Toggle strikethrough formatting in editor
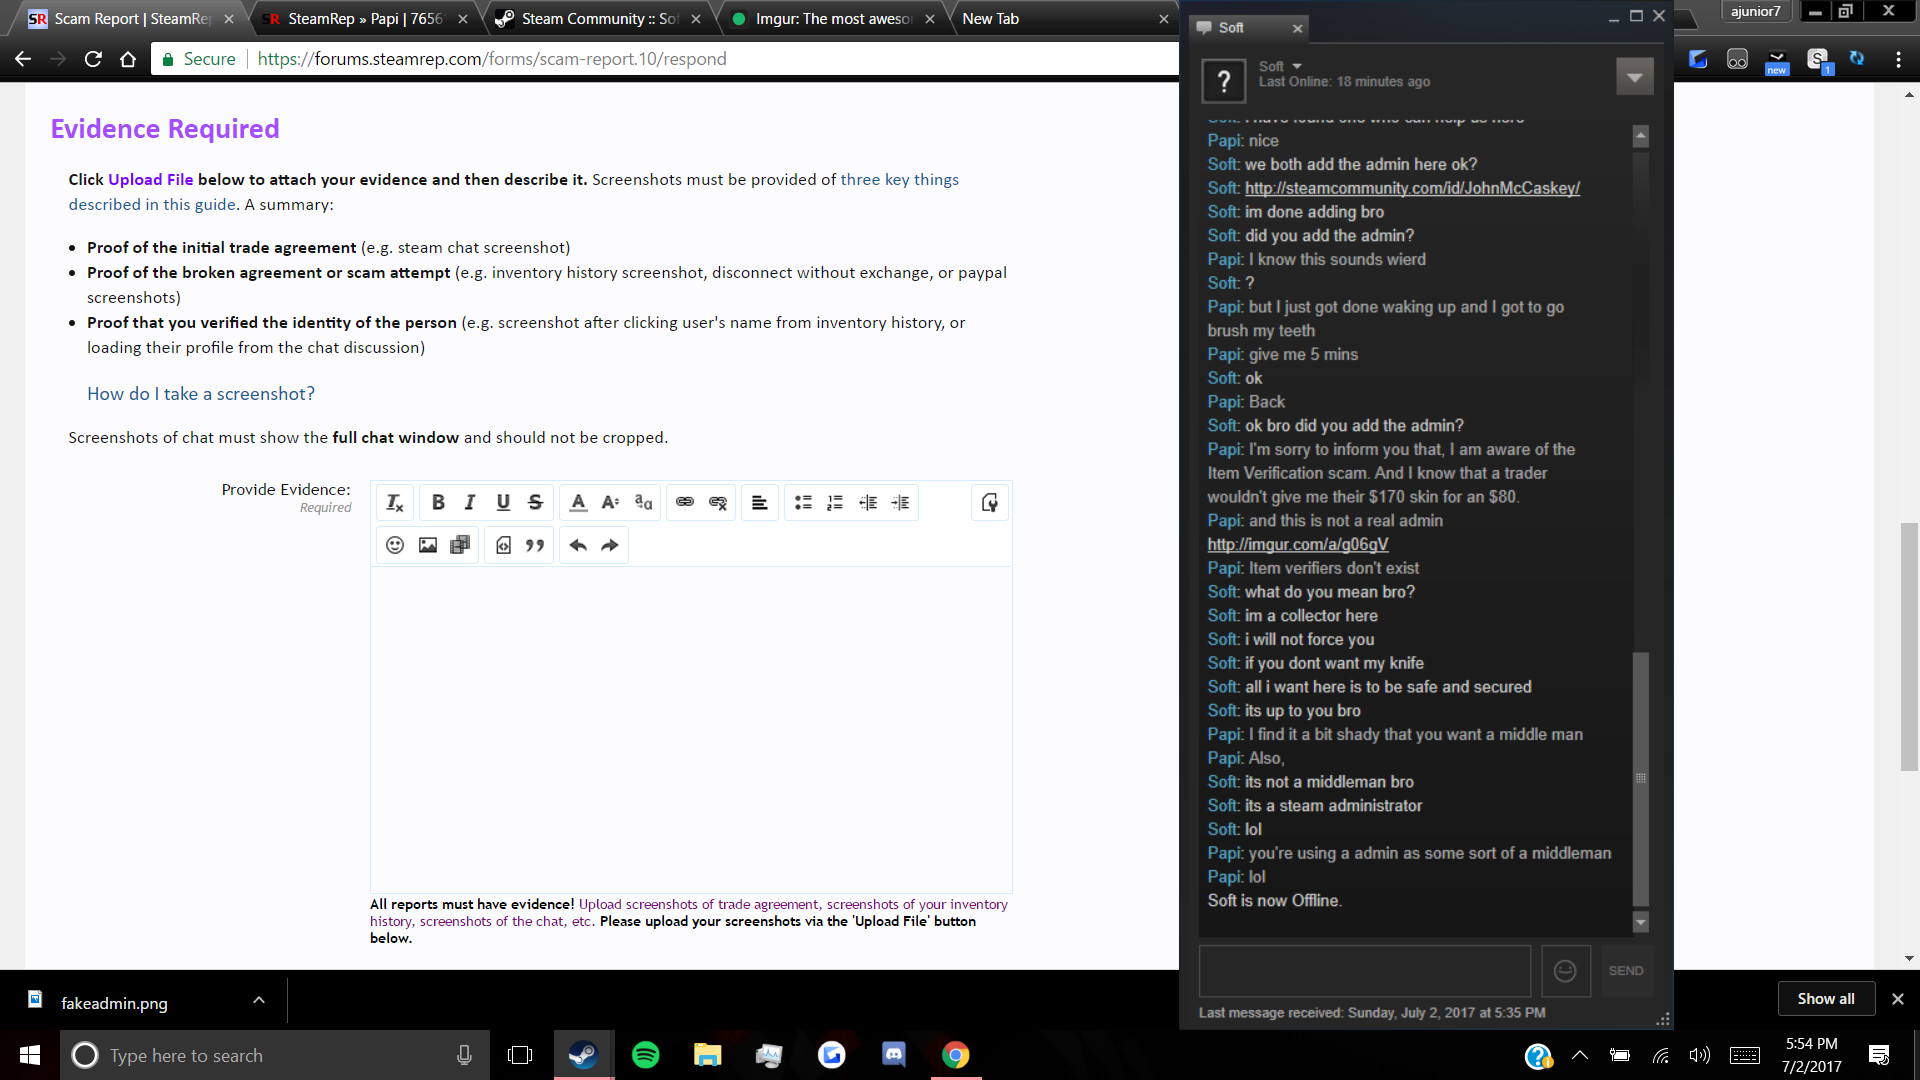1920x1080 pixels. (x=535, y=503)
